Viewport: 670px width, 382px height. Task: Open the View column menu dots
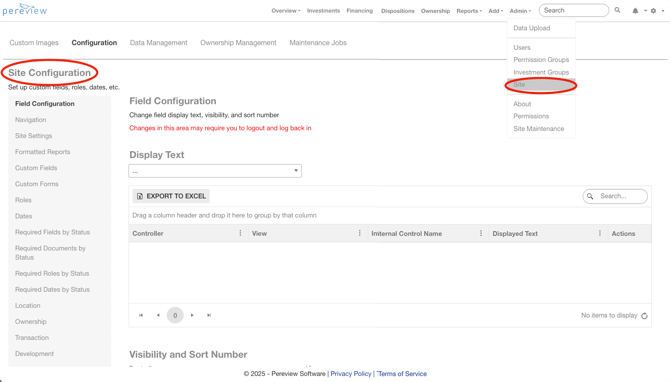pos(359,233)
